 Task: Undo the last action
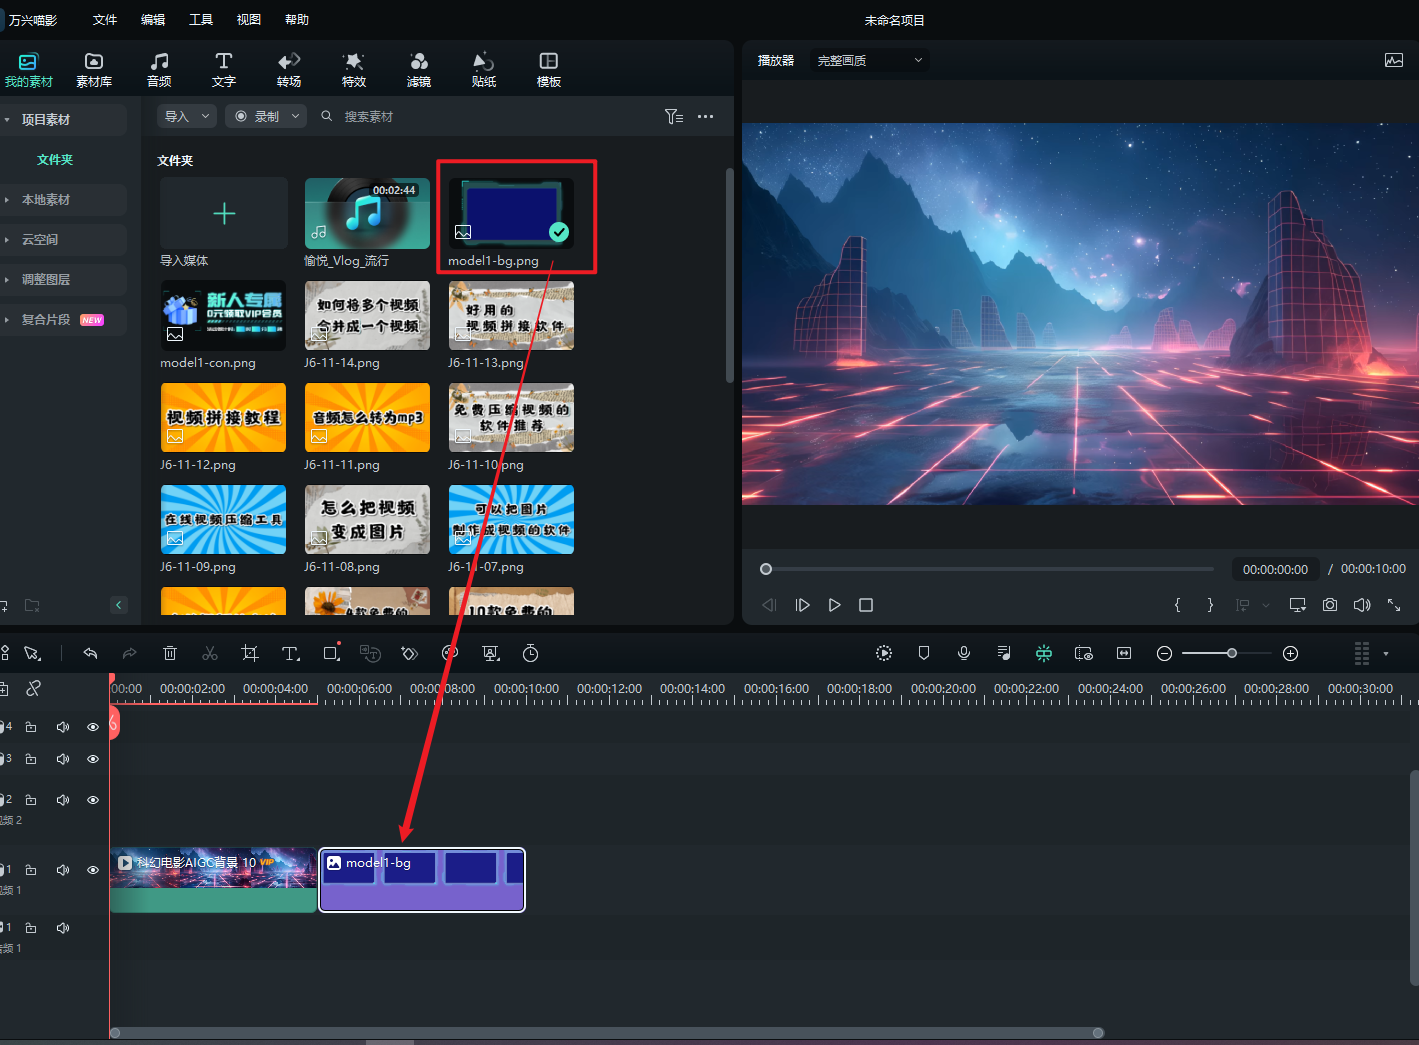[x=90, y=653]
